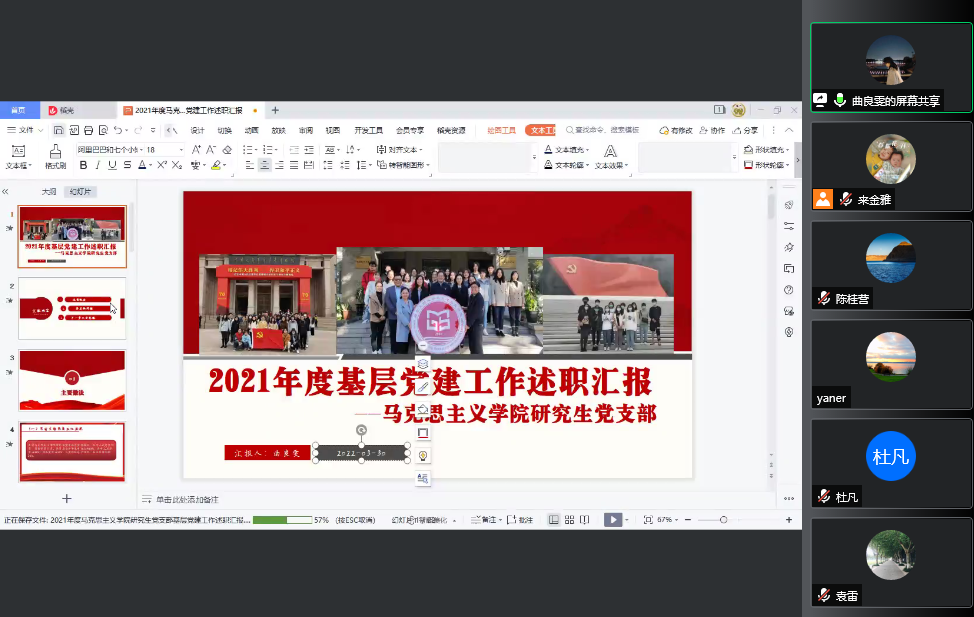Click the strikethrough icon
974x617 pixels.
point(127,166)
